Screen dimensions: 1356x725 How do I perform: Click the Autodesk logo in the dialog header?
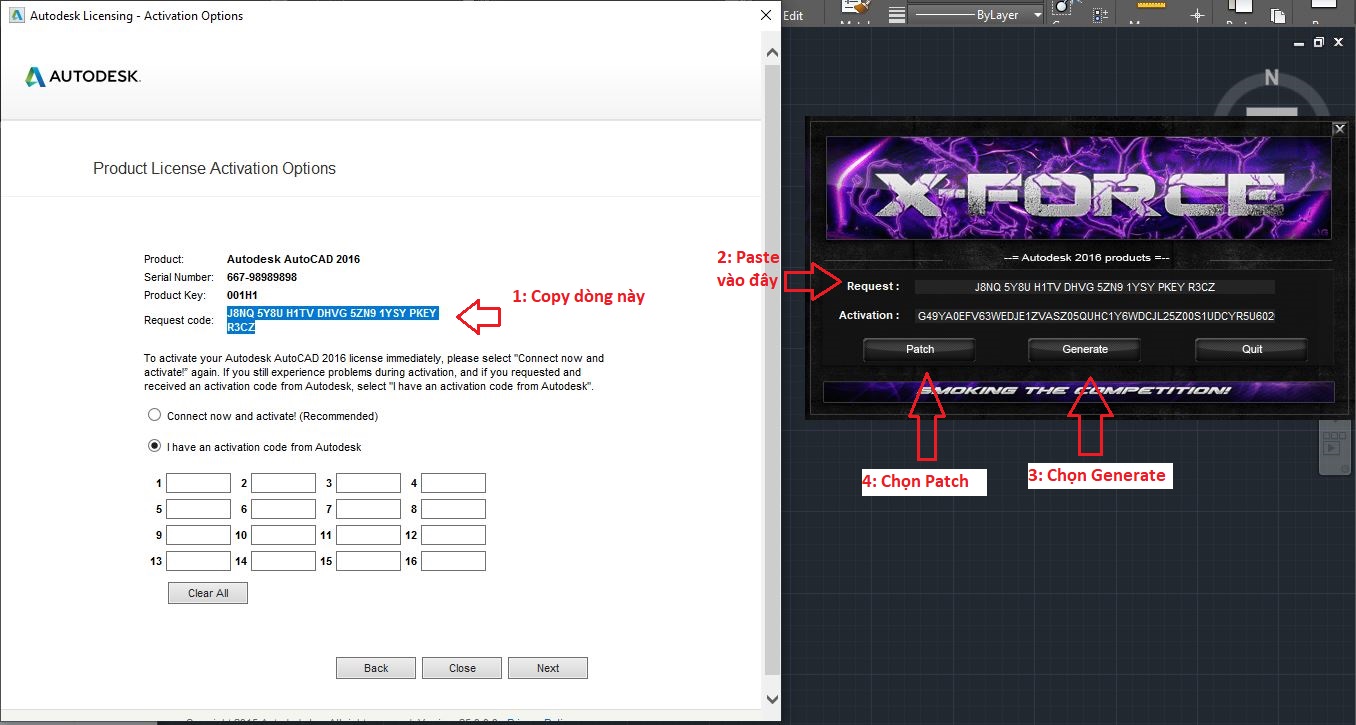[83, 77]
